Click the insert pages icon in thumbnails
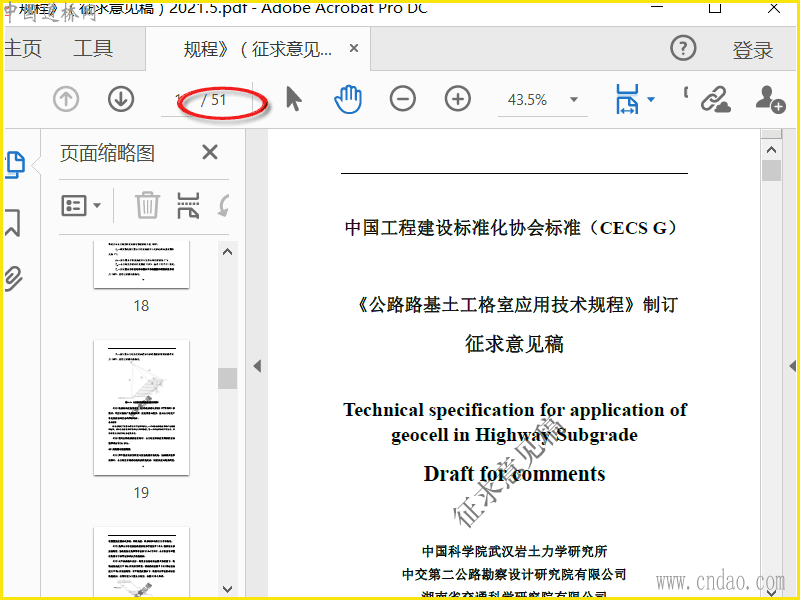Screen dimensions: 800x600 pos(188,205)
